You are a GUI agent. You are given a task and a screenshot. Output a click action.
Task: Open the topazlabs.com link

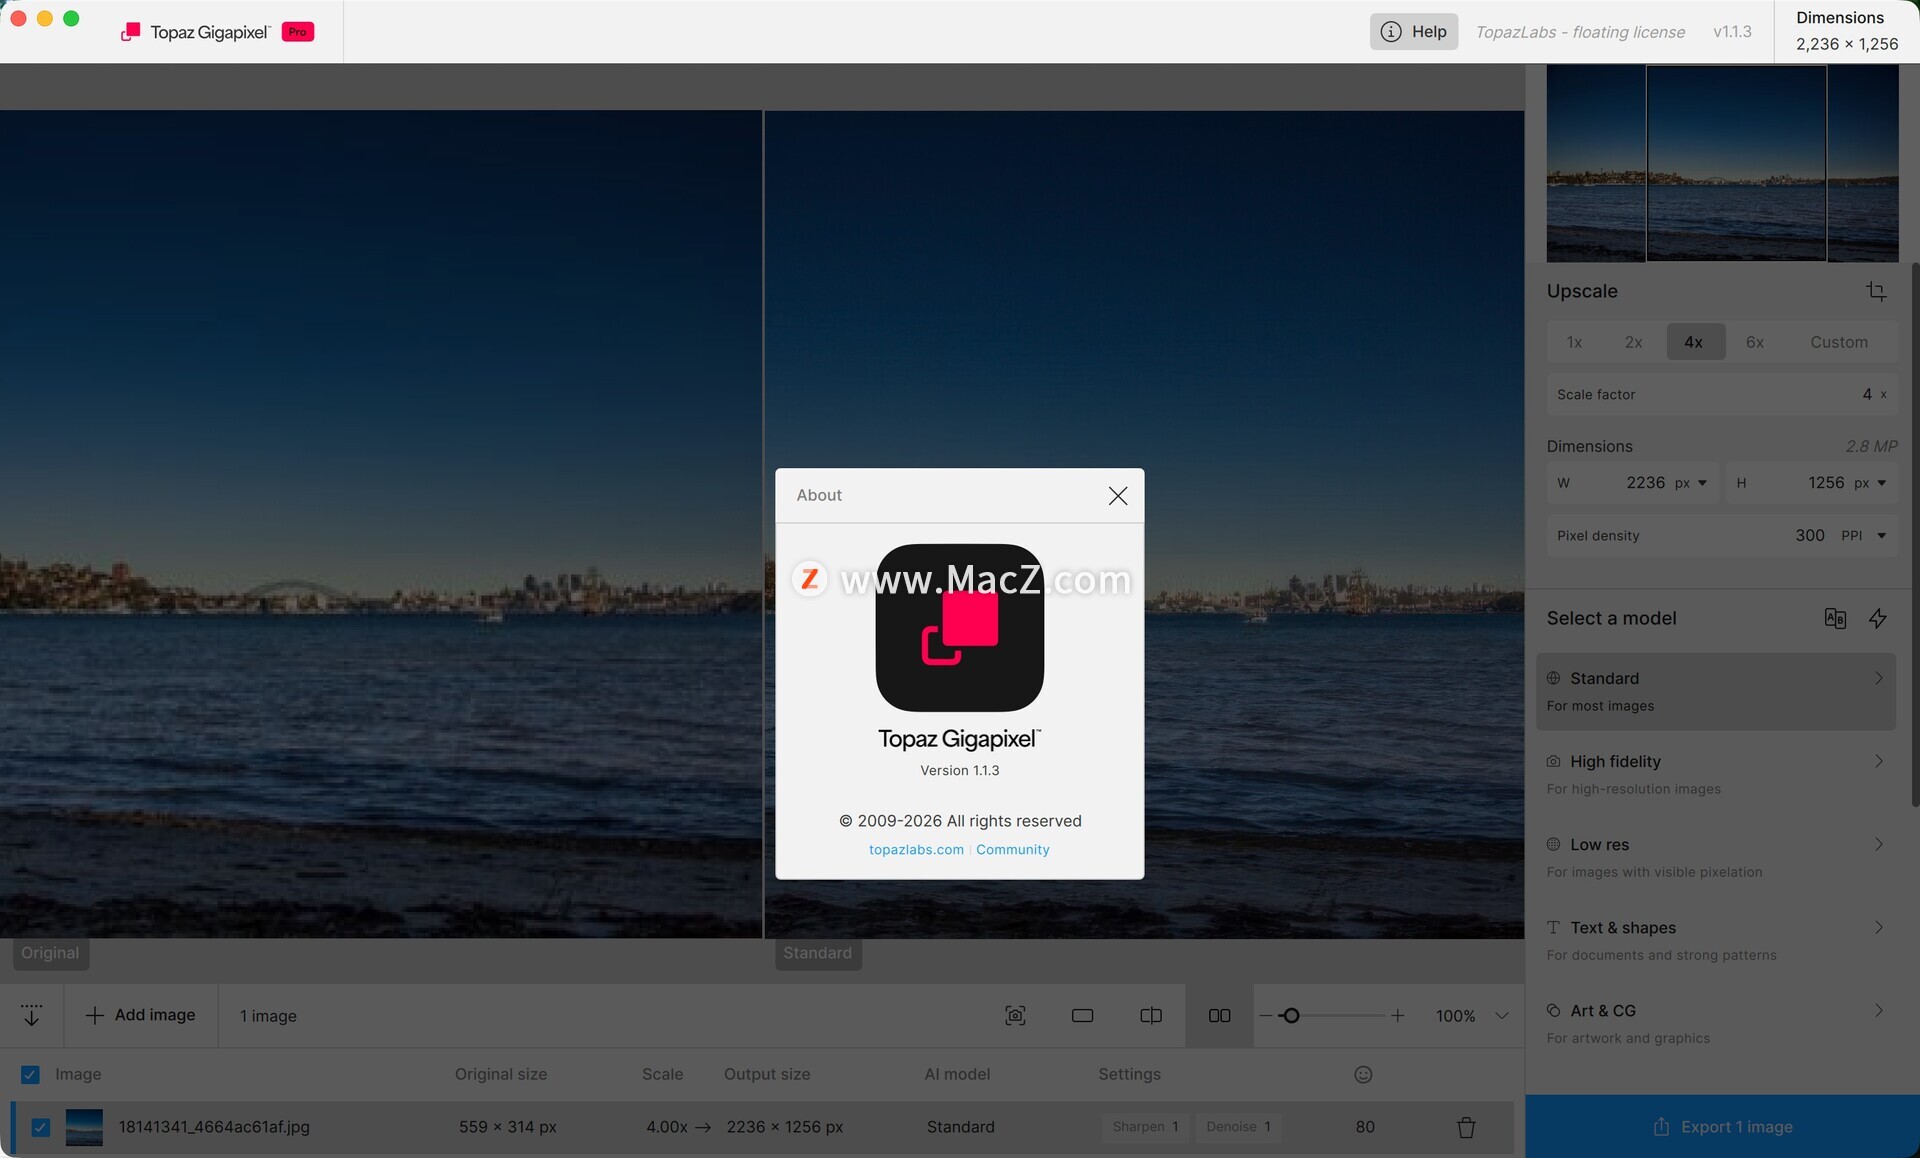pos(916,849)
